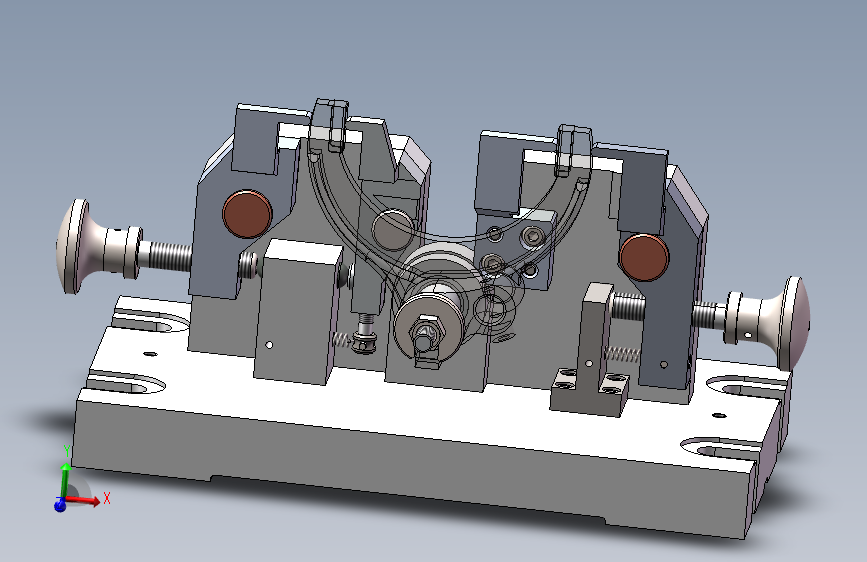
Task: Click the blue Z axis ball of the triad
Action: click(60, 505)
